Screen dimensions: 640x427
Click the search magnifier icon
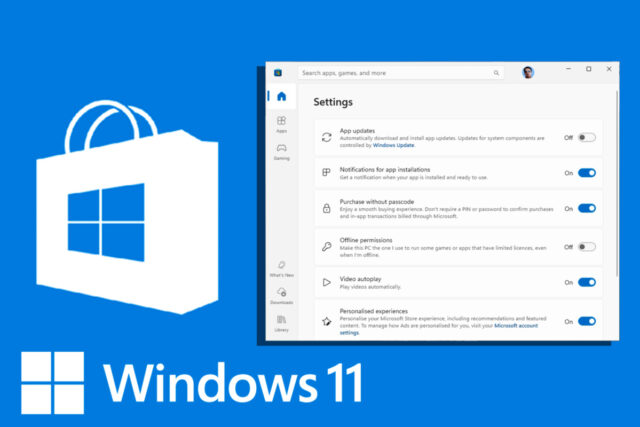pos(496,73)
